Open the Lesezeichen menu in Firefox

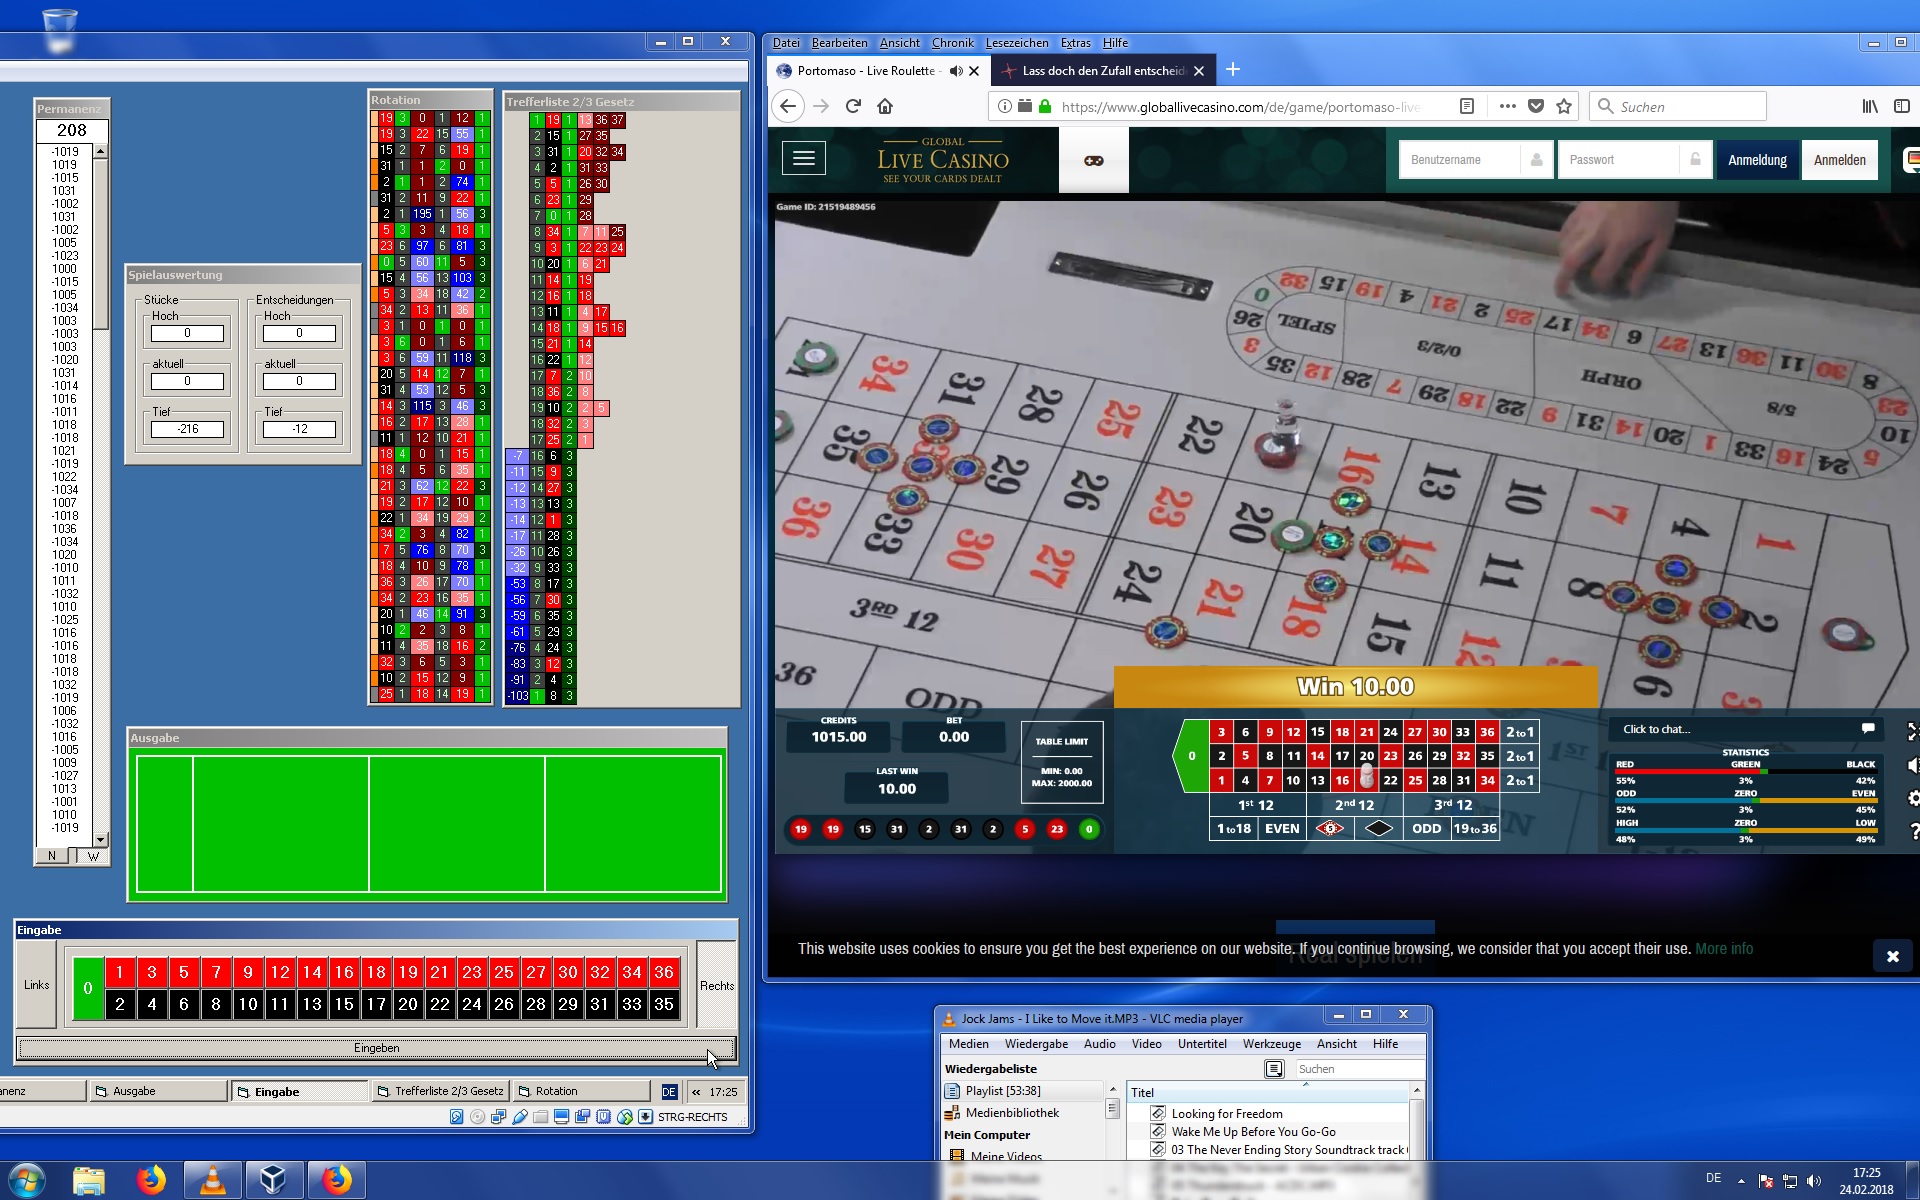click(1016, 43)
